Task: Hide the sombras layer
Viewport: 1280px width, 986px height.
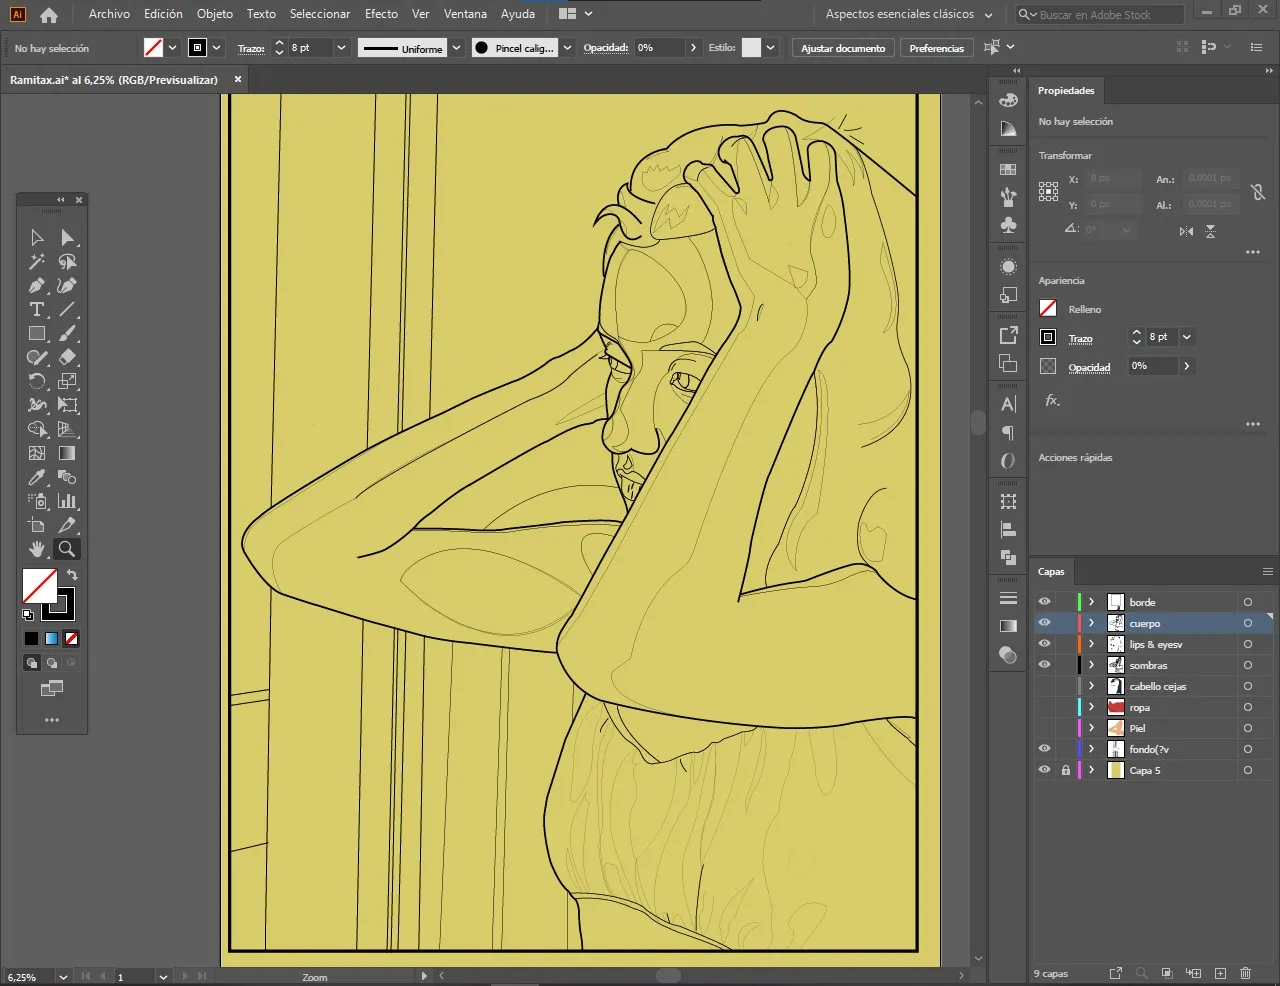Action: (1044, 665)
